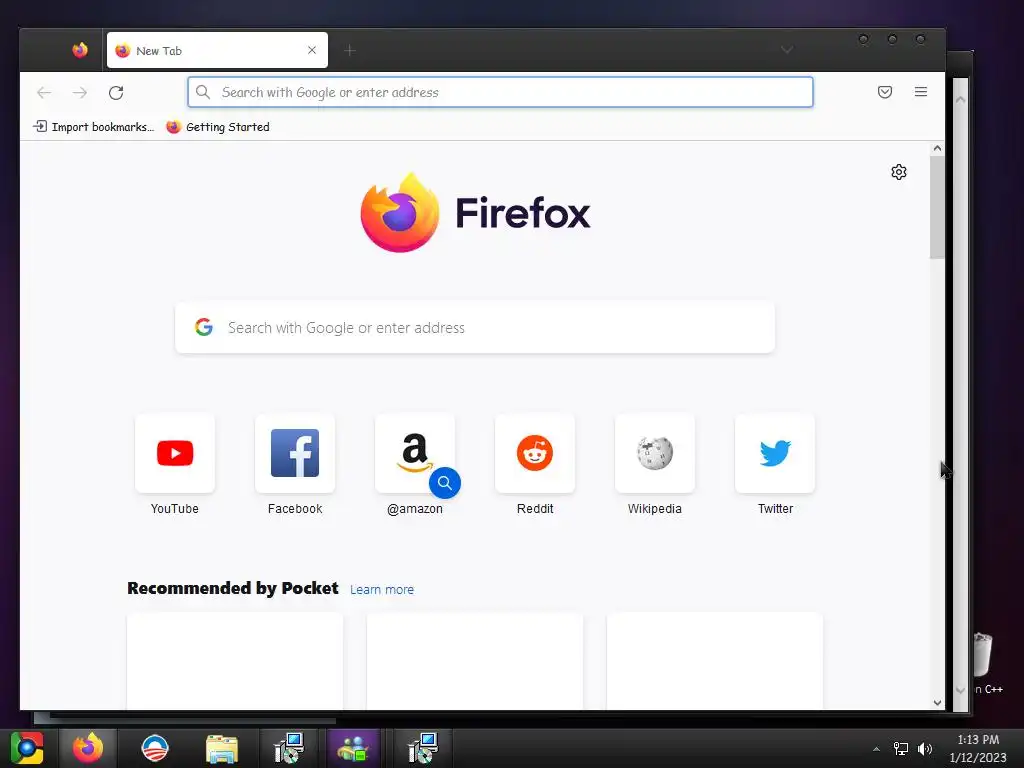Click the magnifier icon in address bar

pyautogui.click(x=203, y=92)
